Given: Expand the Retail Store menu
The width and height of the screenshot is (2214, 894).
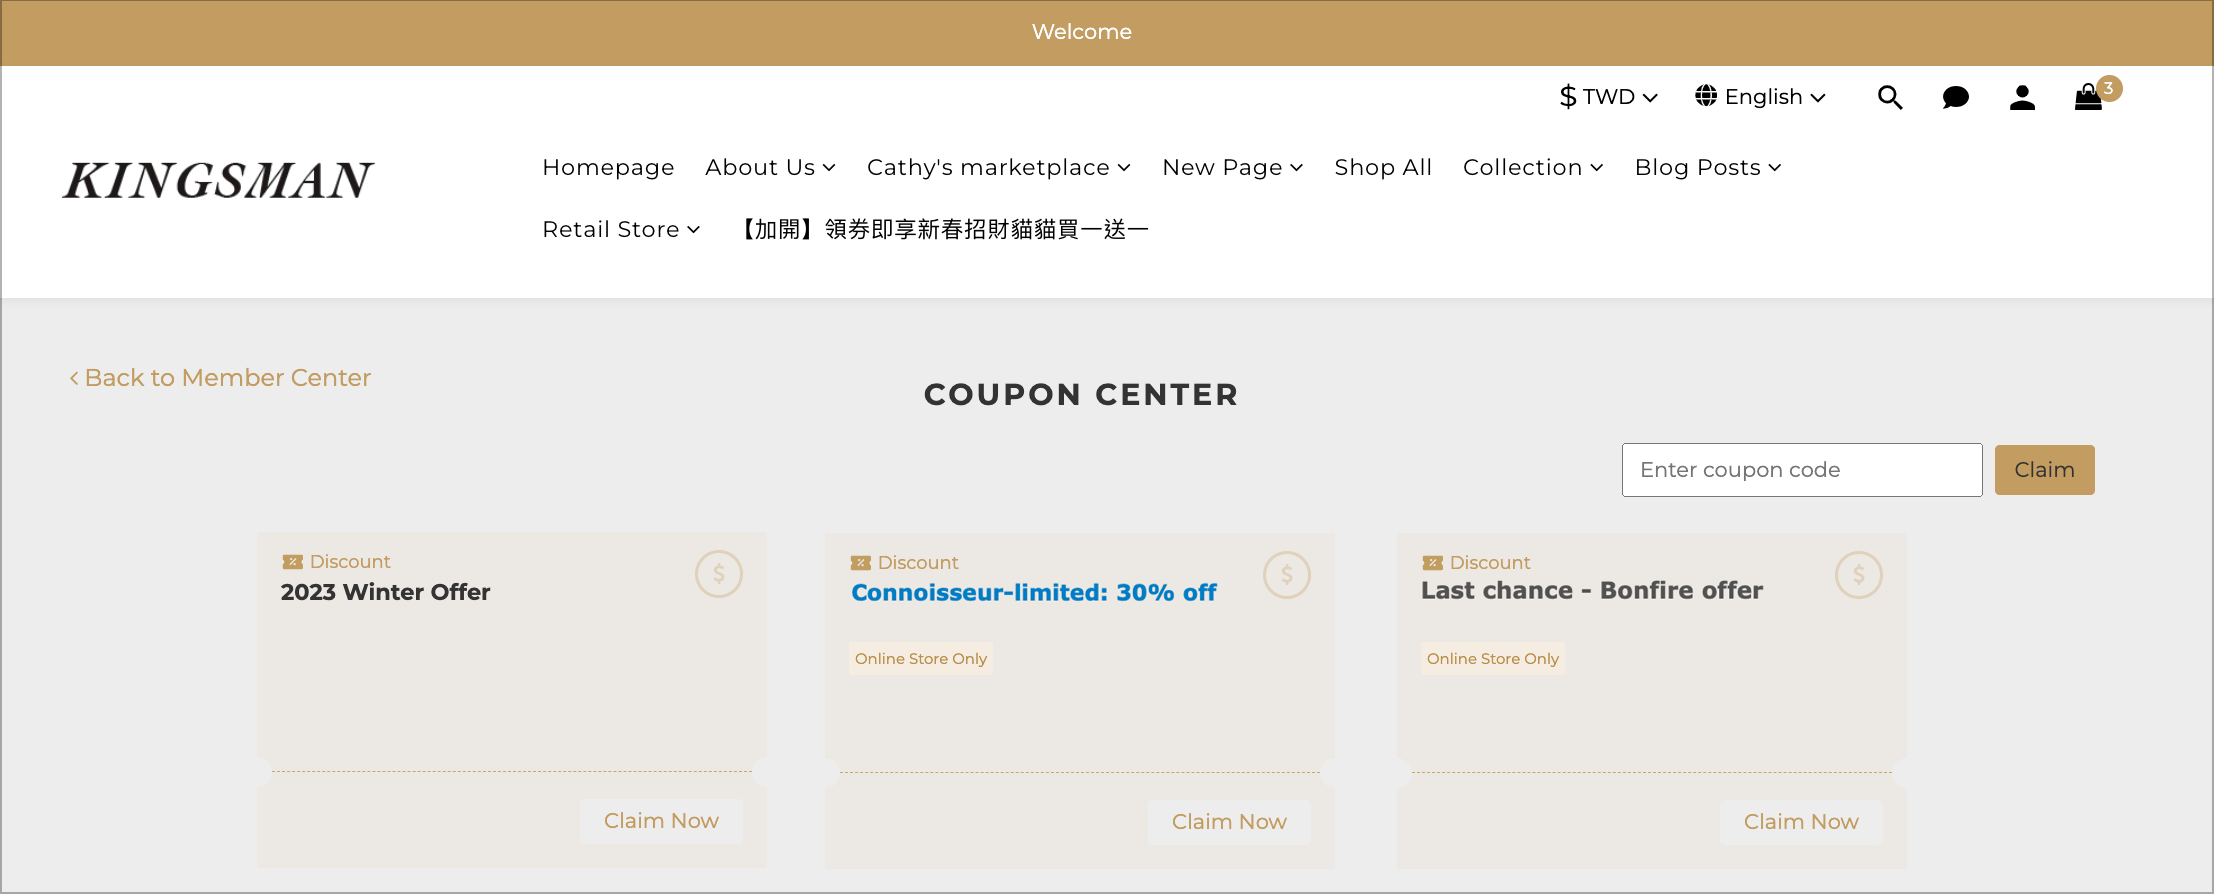Looking at the screenshot, I should 621,229.
